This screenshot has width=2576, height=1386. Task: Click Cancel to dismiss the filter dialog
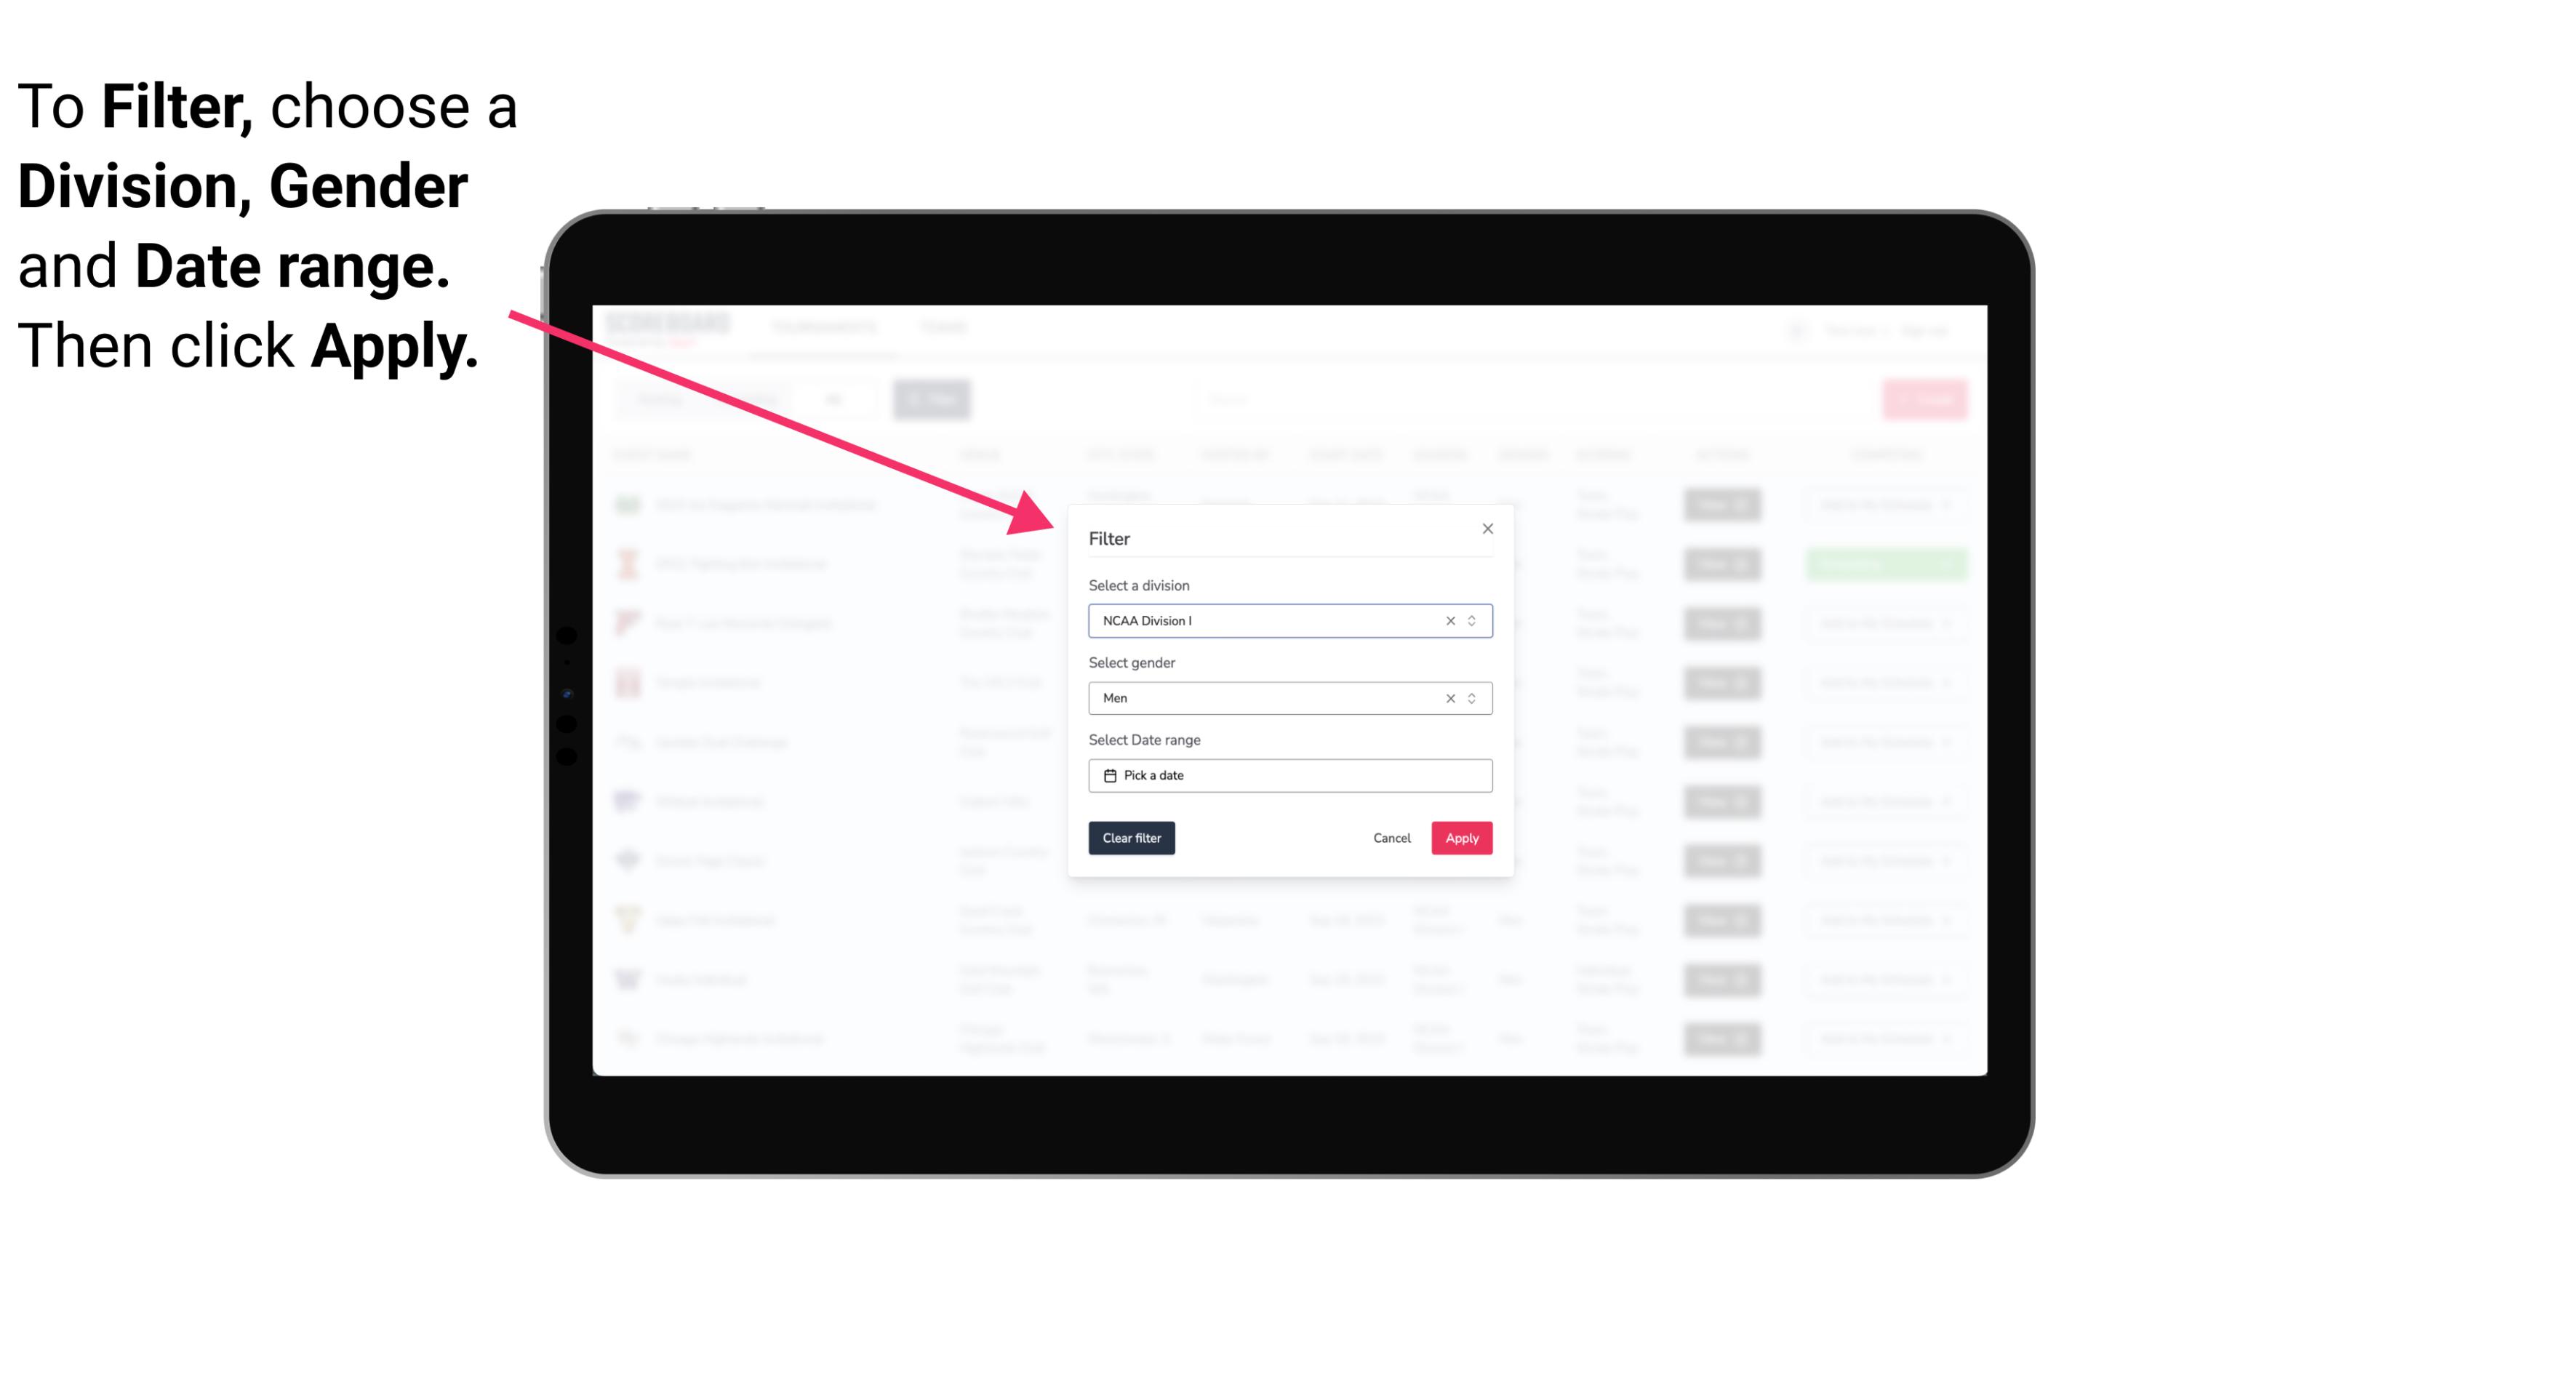[x=1391, y=838]
